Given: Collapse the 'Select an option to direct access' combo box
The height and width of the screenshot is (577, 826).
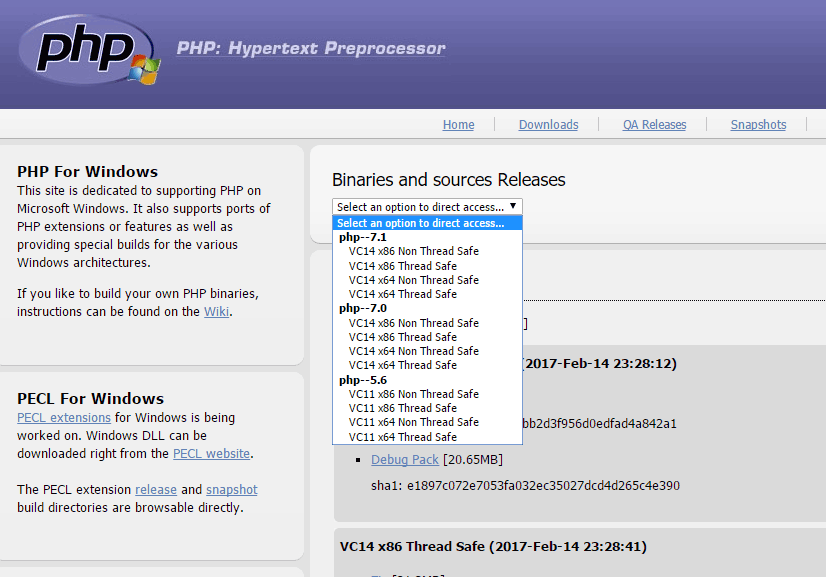Looking at the screenshot, I should (x=427, y=207).
